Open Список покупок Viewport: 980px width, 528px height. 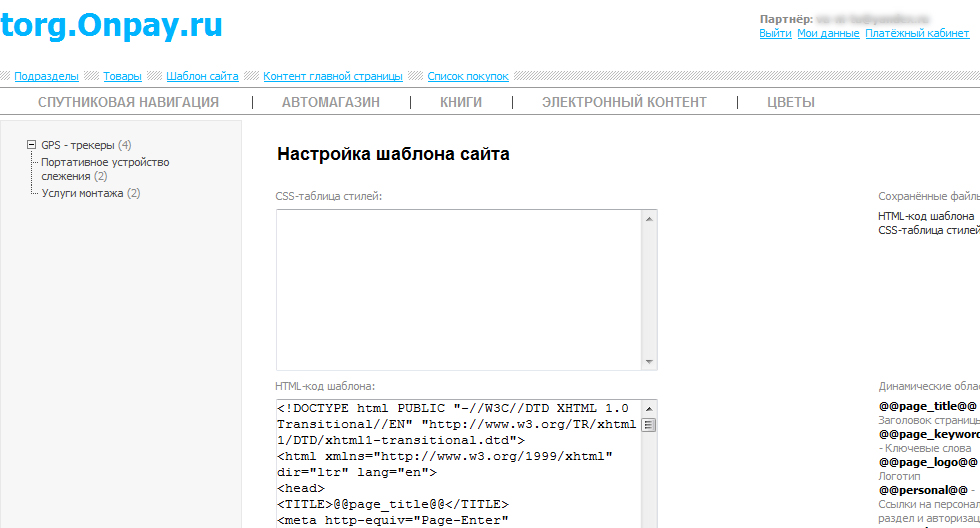(x=468, y=76)
